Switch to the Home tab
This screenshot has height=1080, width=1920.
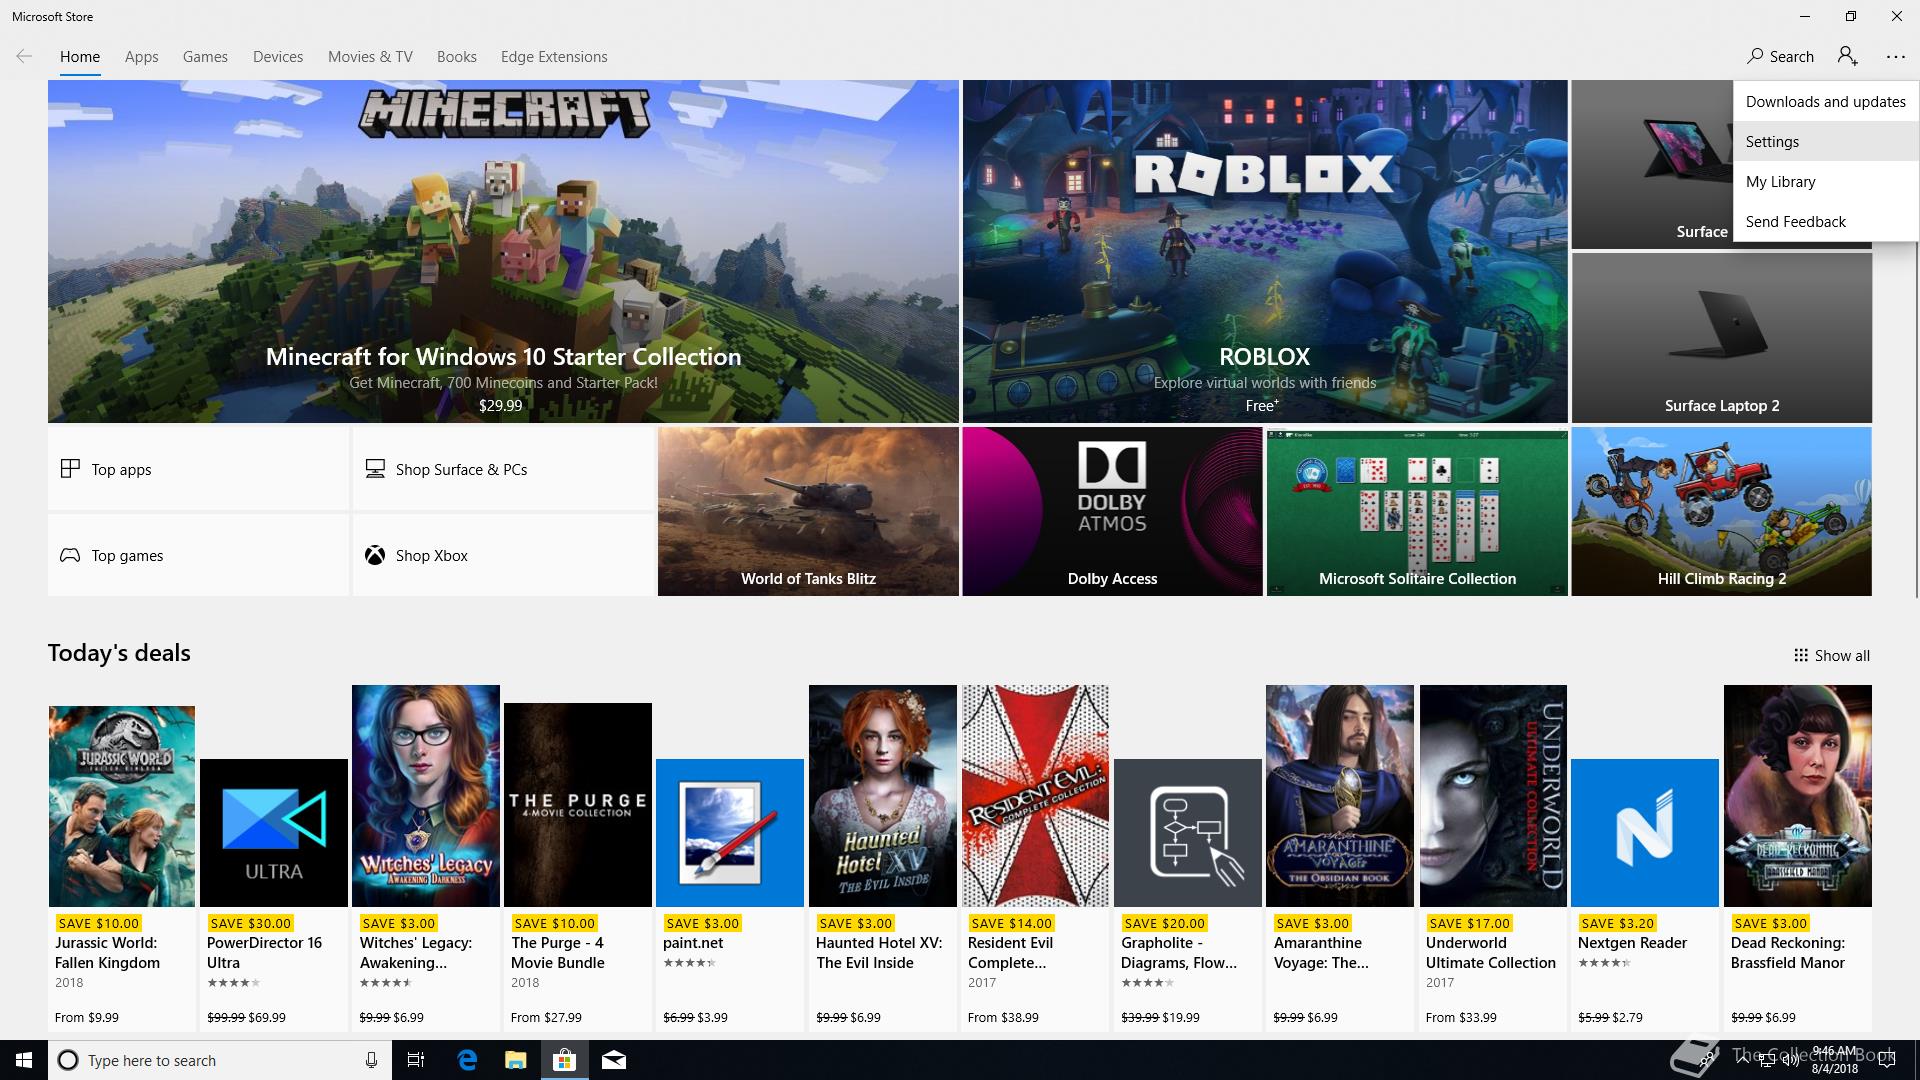click(80, 57)
